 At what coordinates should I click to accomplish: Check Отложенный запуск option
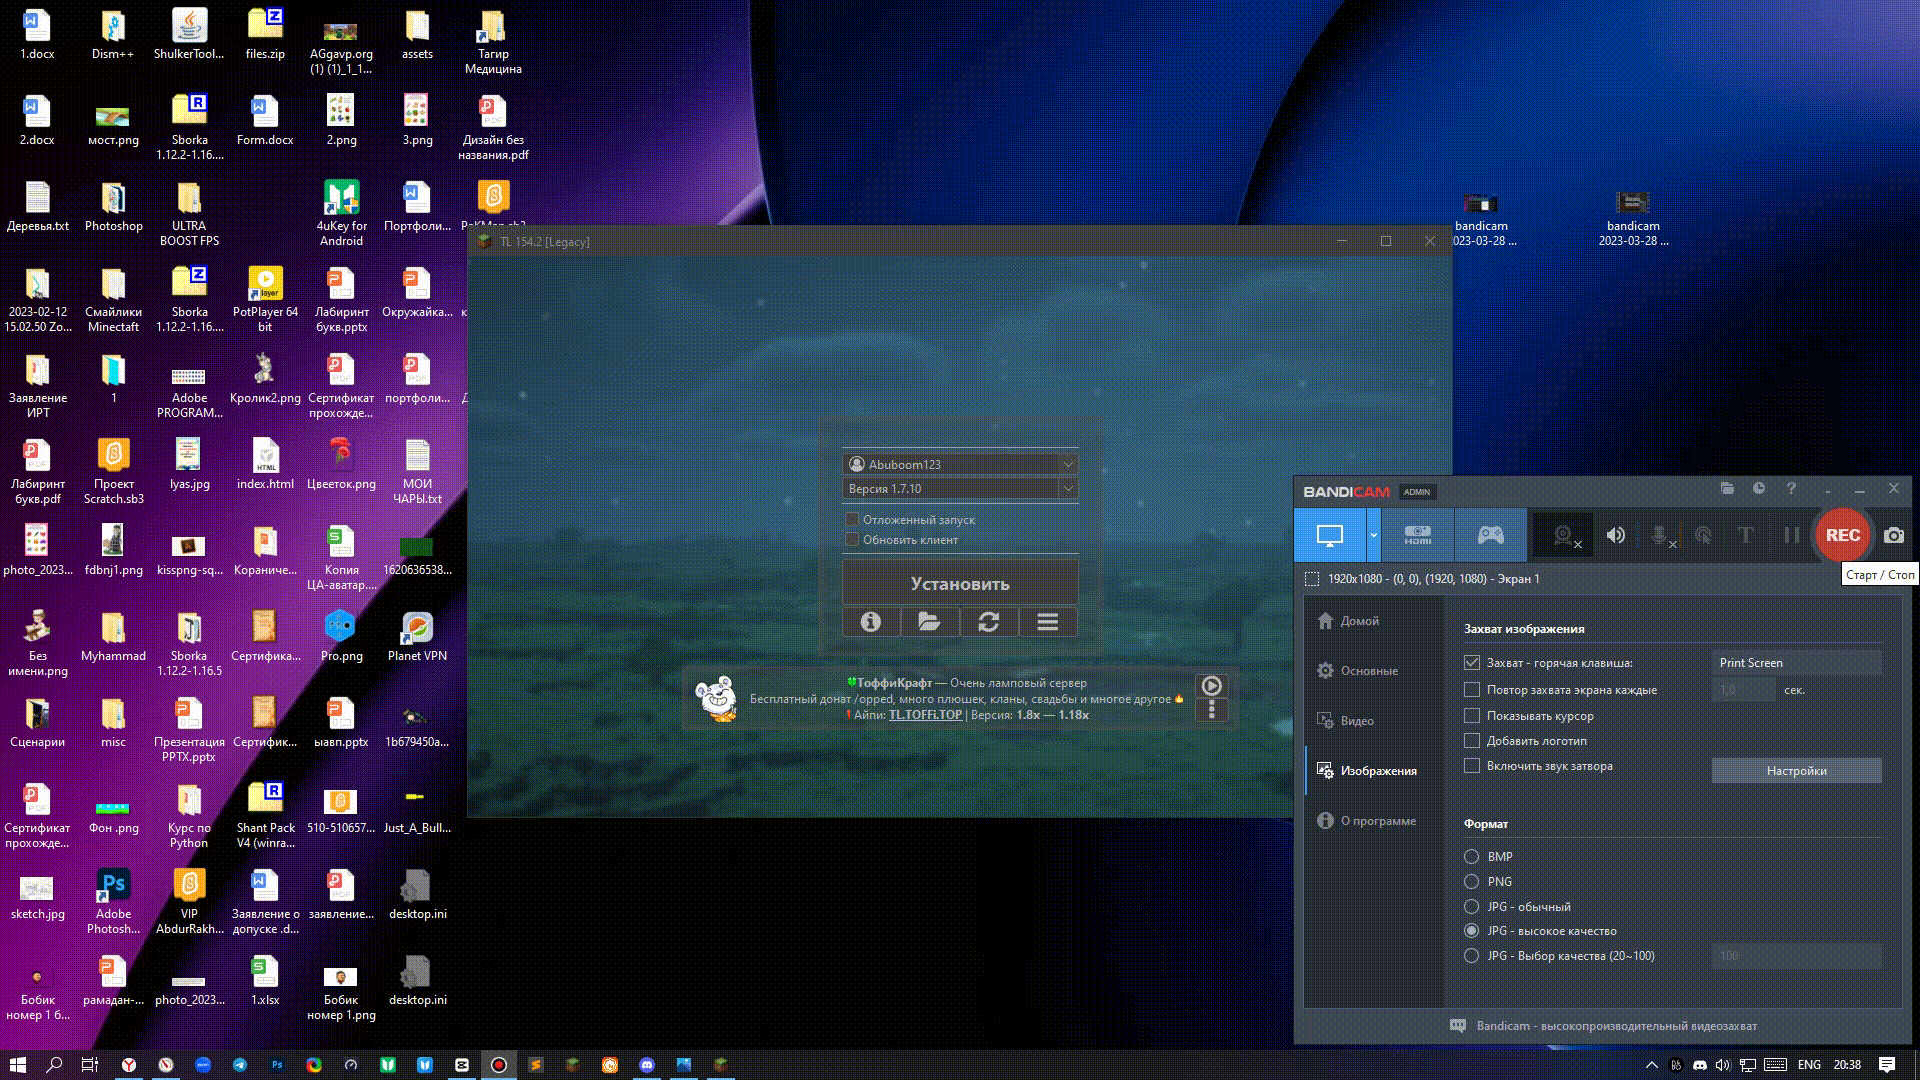852,519
